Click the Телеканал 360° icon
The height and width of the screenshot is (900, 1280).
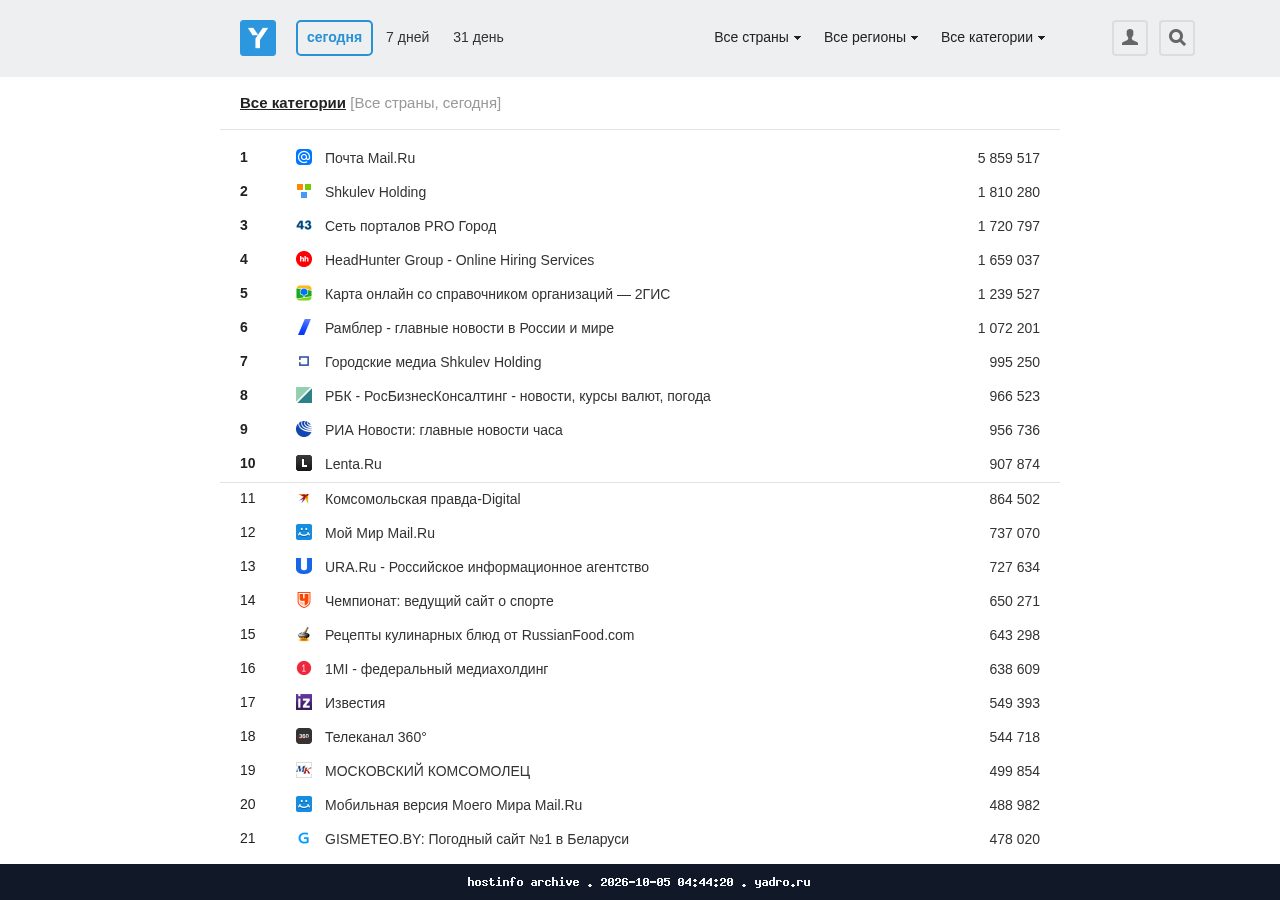304,736
